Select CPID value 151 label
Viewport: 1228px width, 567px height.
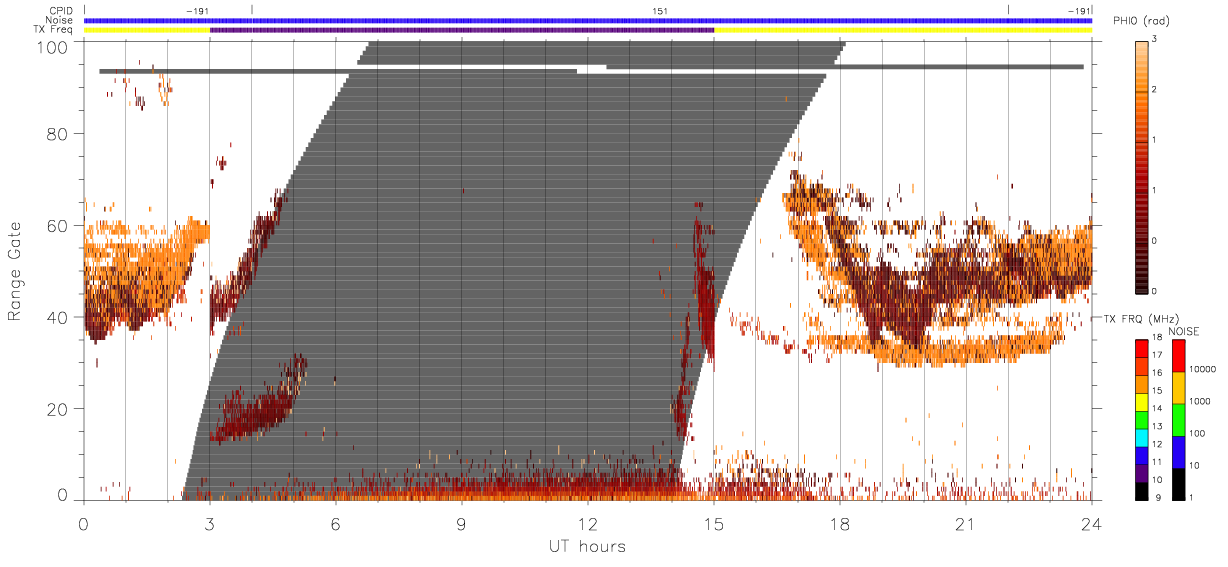point(660,11)
